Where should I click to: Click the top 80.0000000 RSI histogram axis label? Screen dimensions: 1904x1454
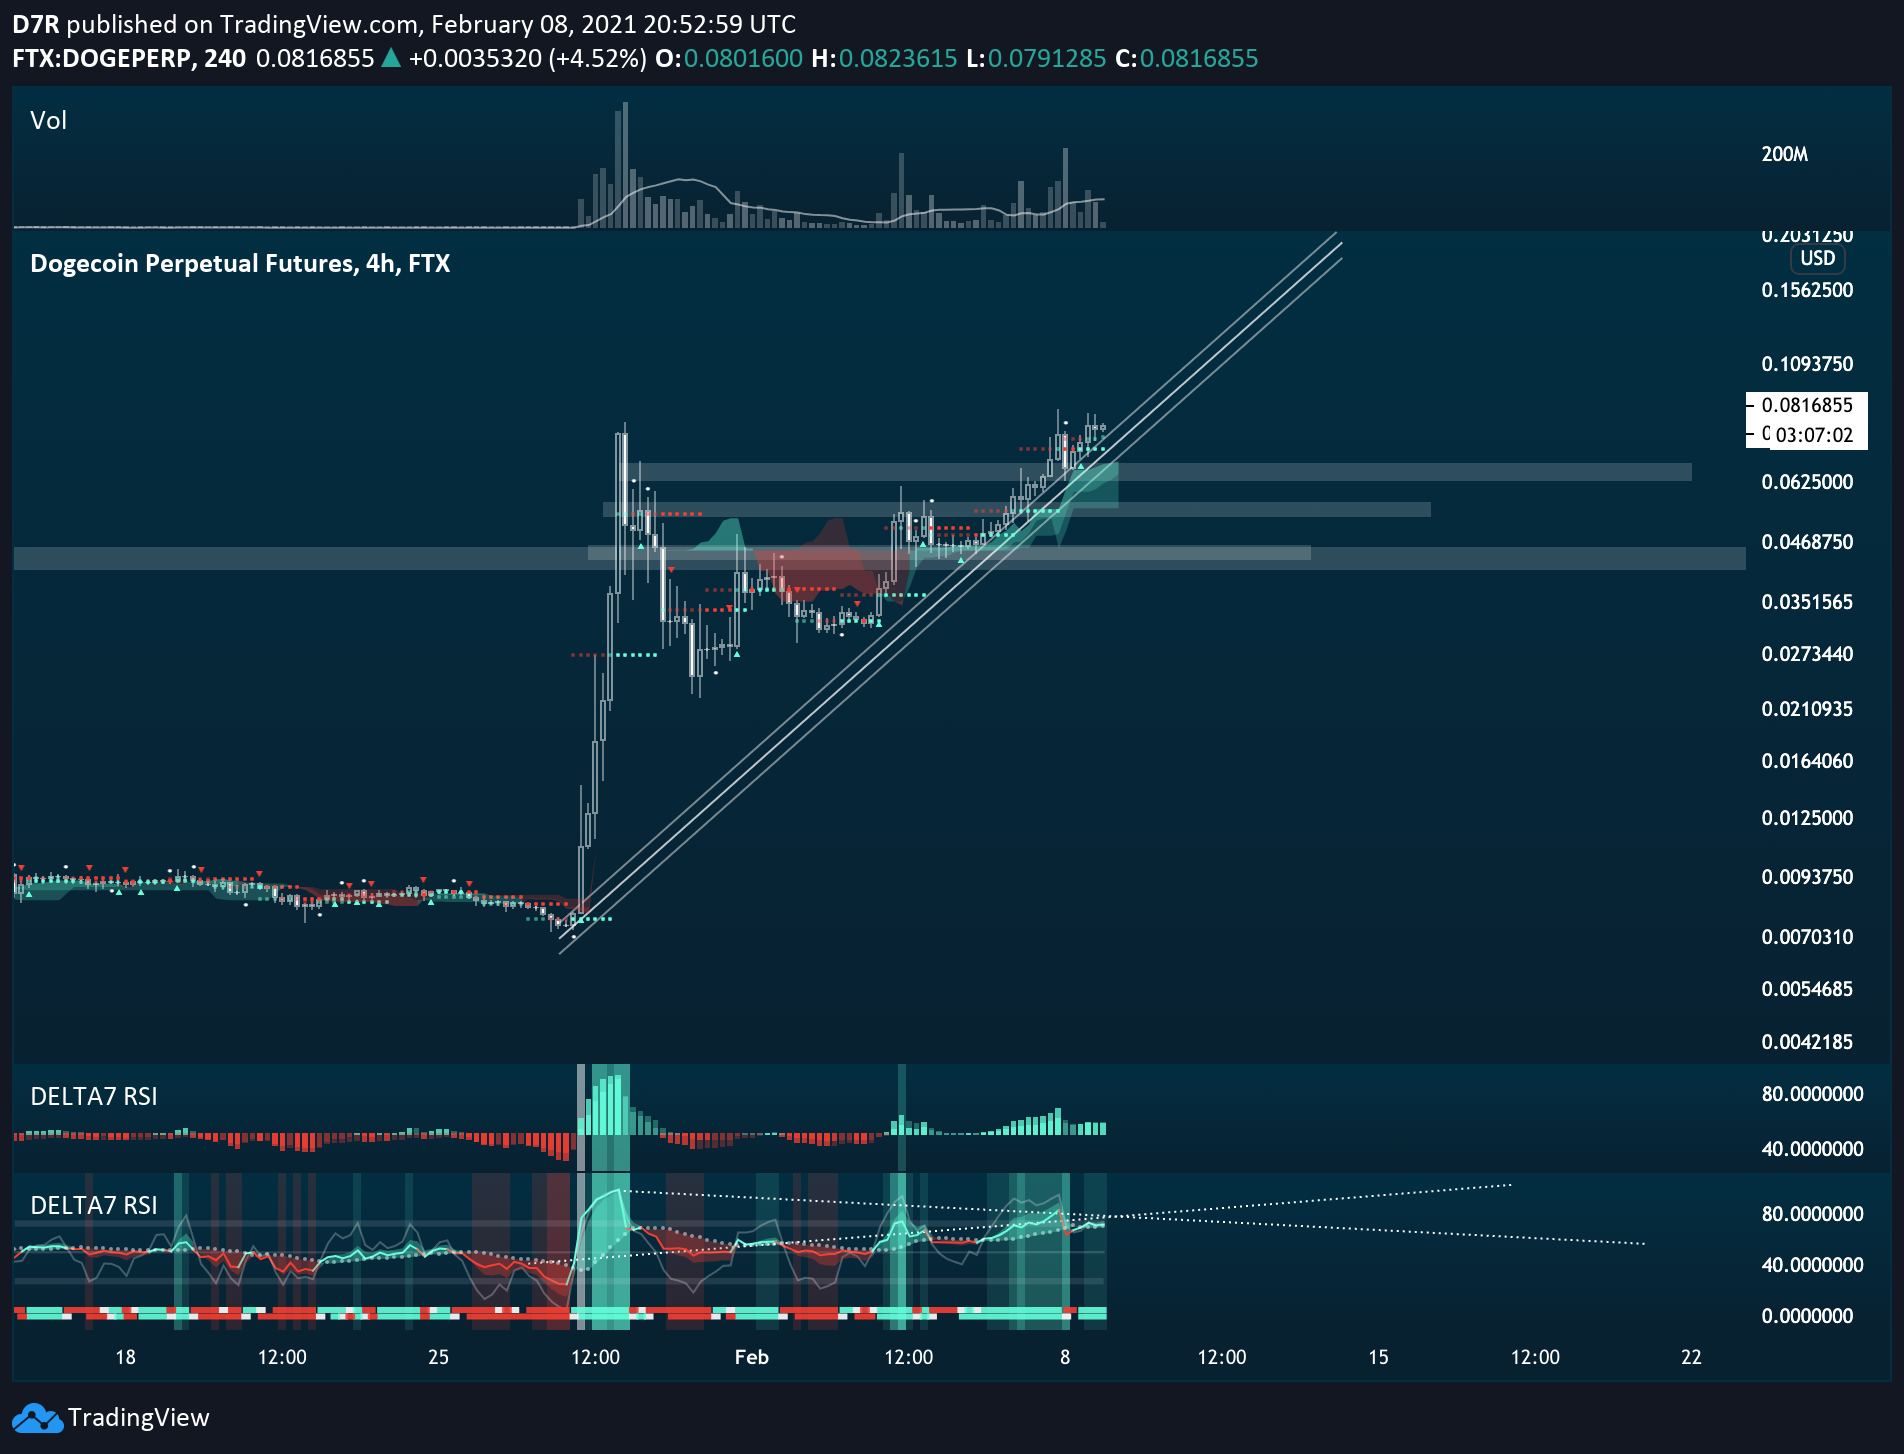point(1812,1094)
